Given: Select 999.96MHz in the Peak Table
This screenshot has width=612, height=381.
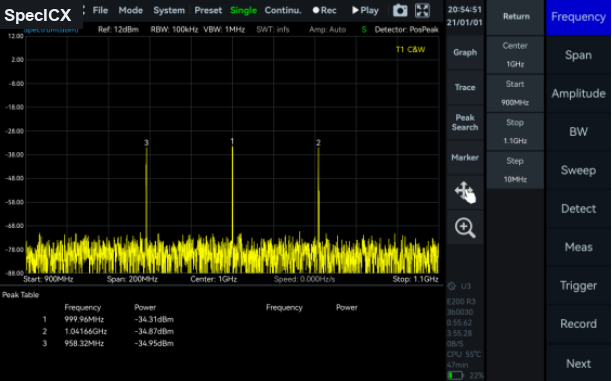Looking at the screenshot, I should point(84,320).
